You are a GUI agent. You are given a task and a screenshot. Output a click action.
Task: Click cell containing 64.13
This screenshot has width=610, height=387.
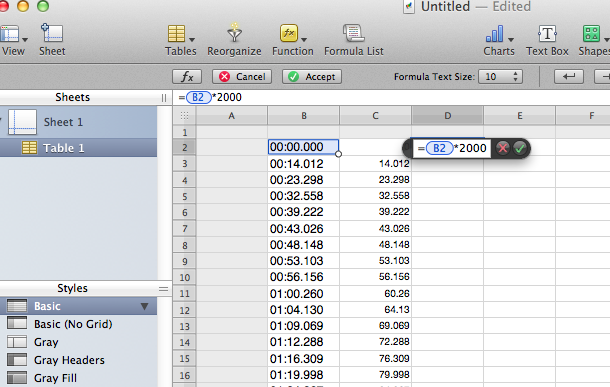(375, 310)
